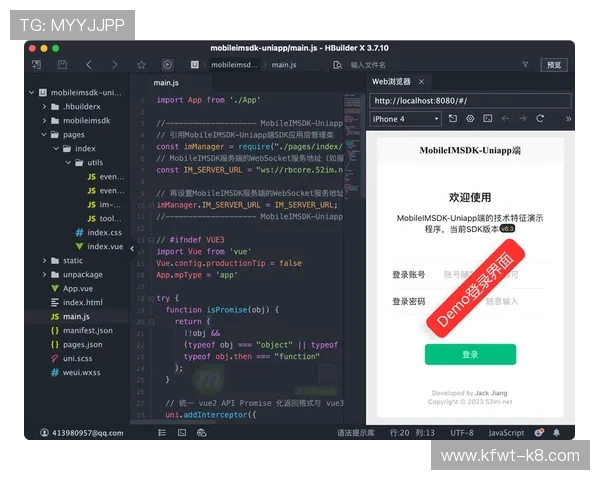Collapse the utils folder
The height and width of the screenshot is (480, 600).
coord(68,162)
